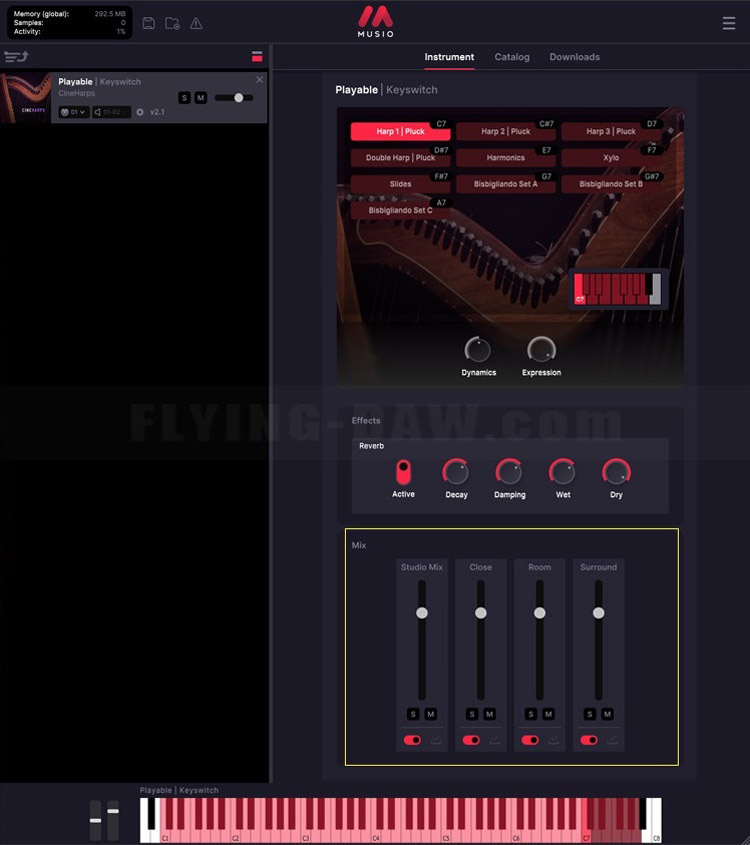Select the Harp 1 | Pluck articulation
Screen dimensions: 750x845
tap(400, 131)
